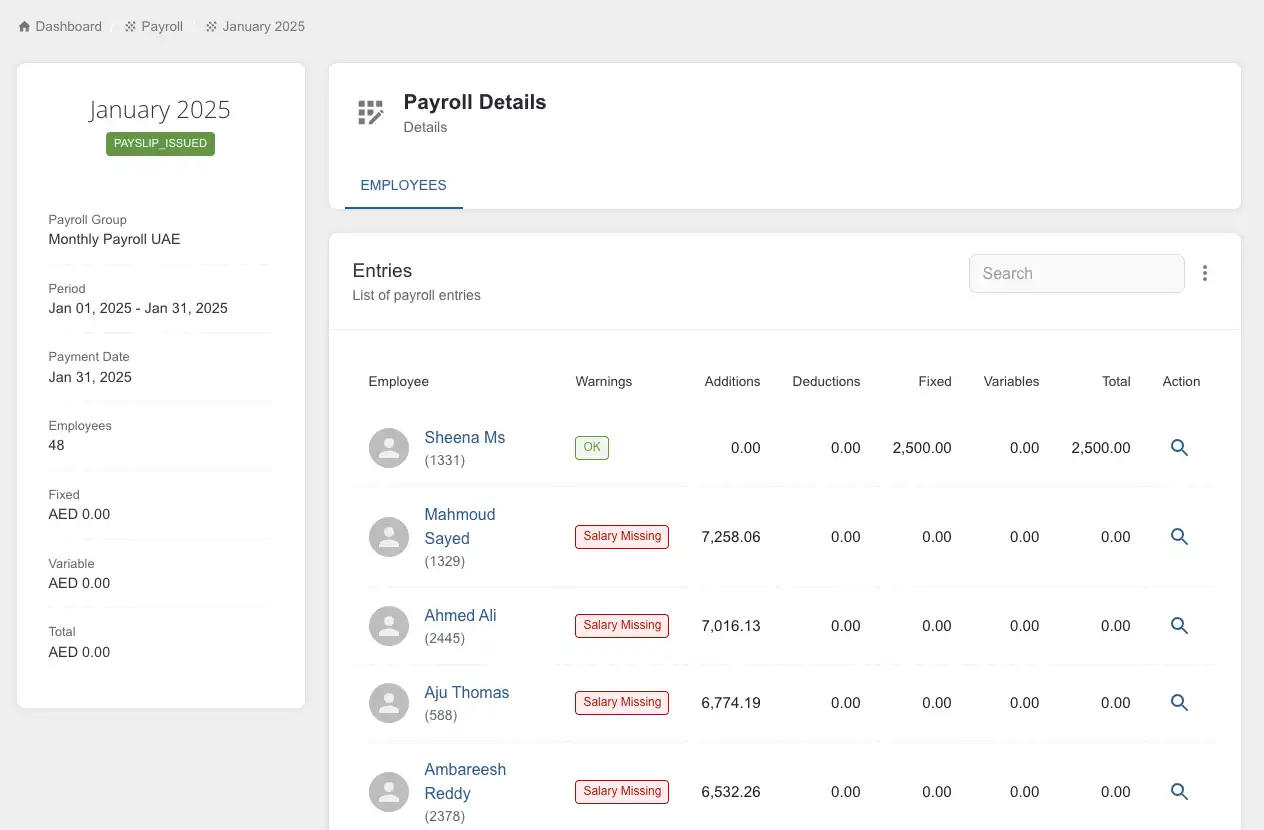Click Ambareesh Reddy's avatar picture
The width and height of the screenshot is (1264, 830).
click(389, 791)
